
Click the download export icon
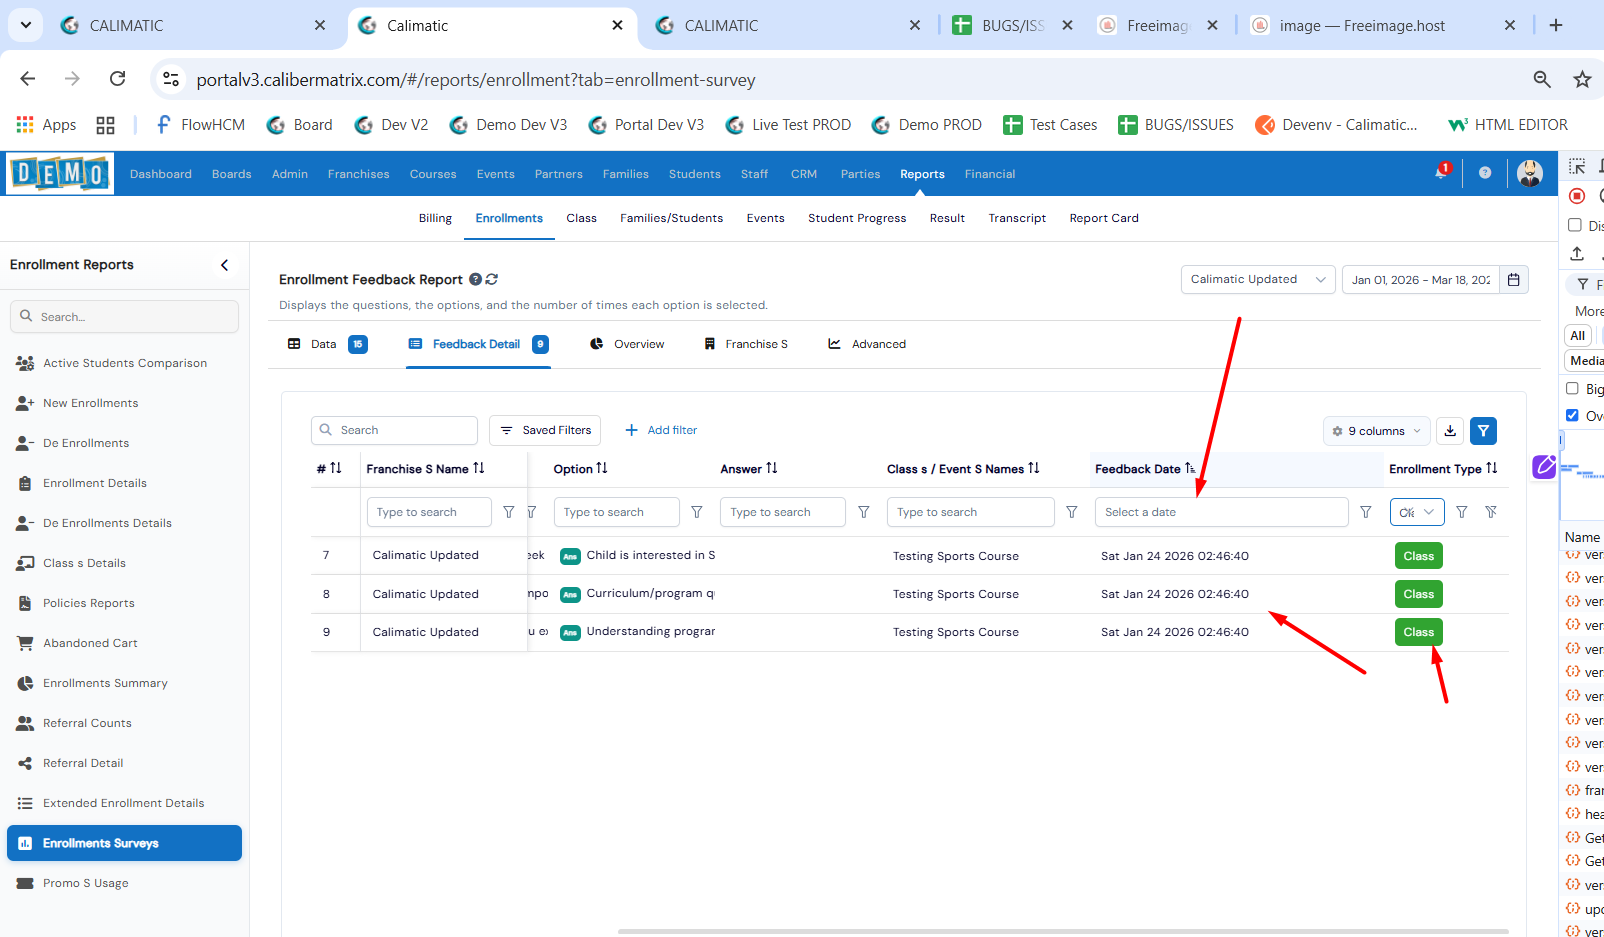click(x=1450, y=431)
